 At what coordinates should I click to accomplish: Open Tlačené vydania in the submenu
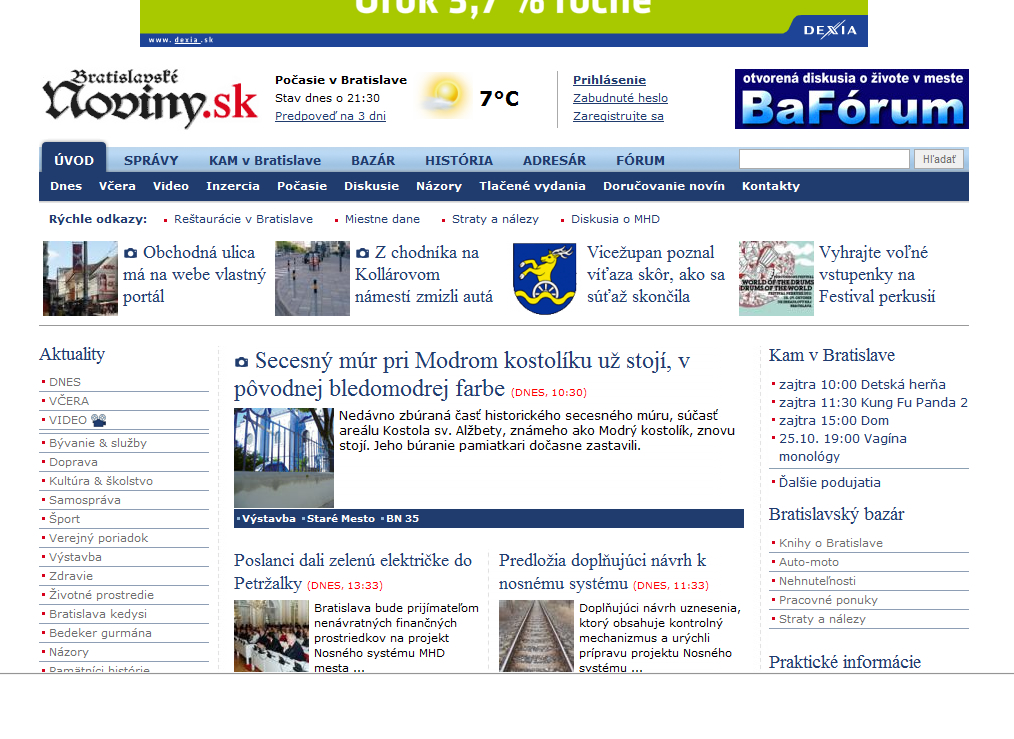pyautogui.click(x=532, y=186)
